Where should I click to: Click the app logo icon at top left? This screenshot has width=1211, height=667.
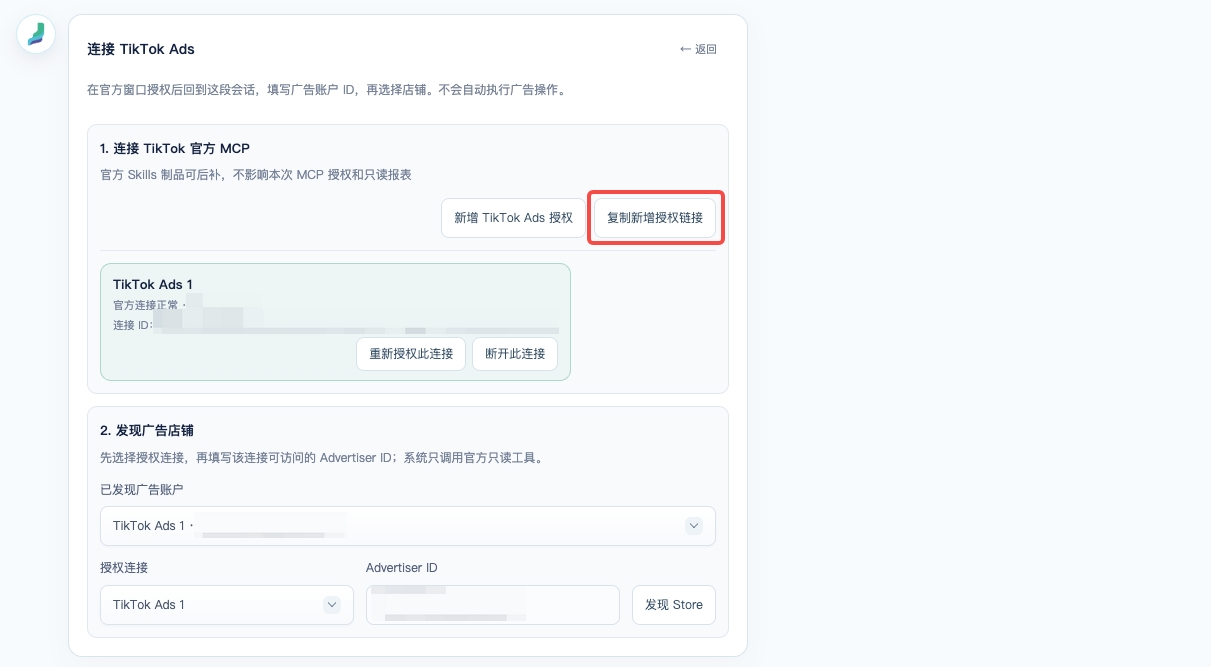36,34
